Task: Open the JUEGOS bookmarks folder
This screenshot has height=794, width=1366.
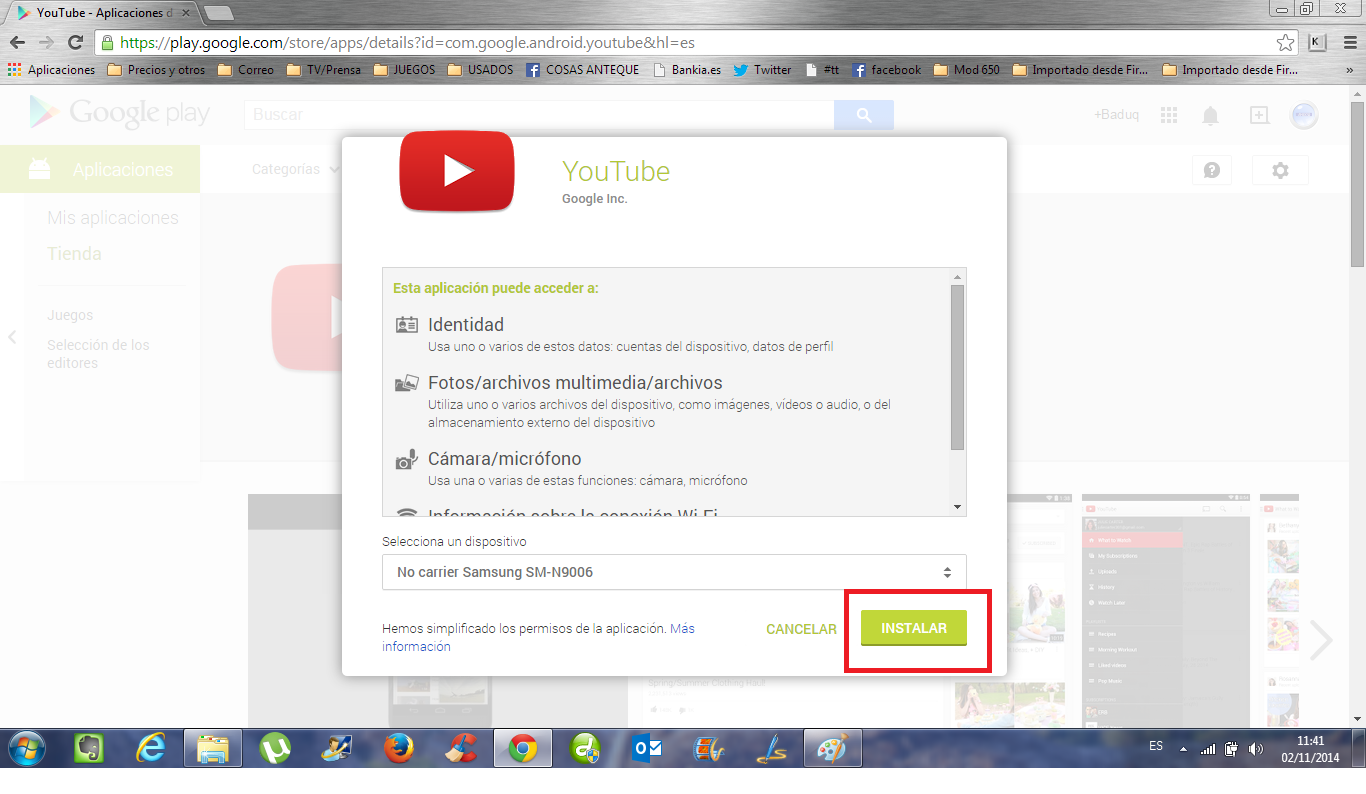Action: (x=404, y=70)
